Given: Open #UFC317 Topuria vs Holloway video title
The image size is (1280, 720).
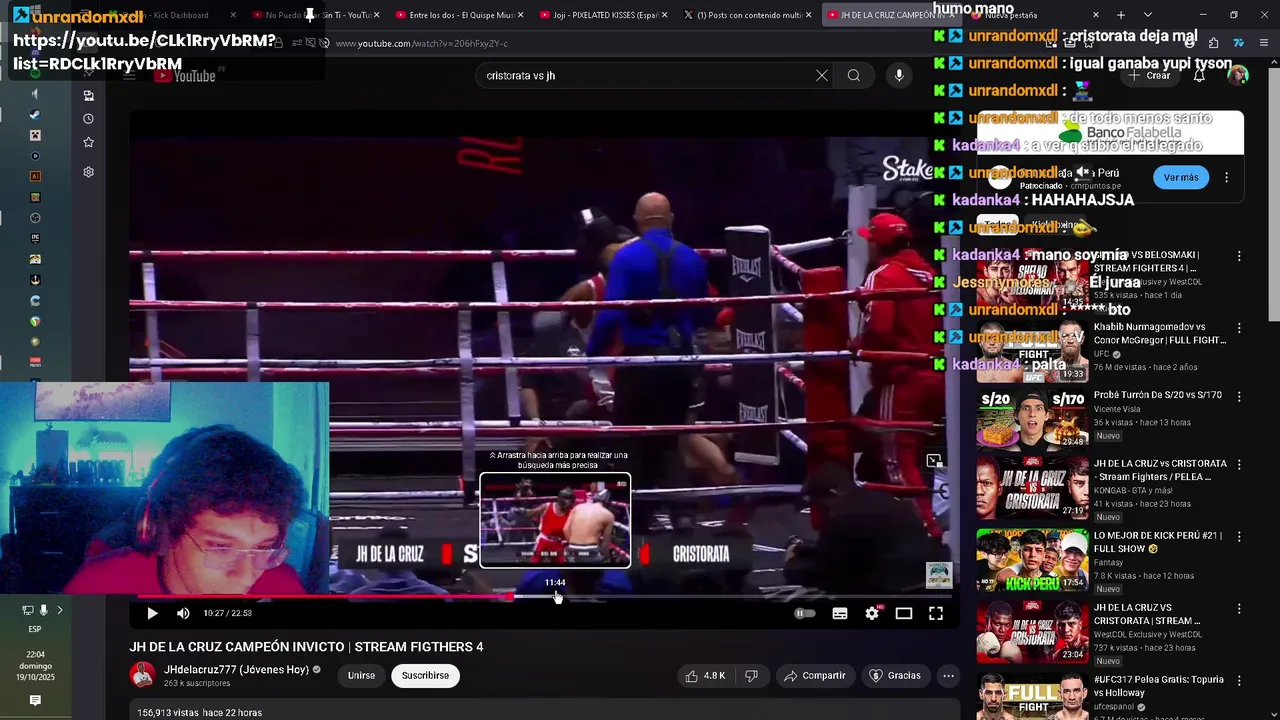Looking at the screenshot, I should (x=1159, y=686).
